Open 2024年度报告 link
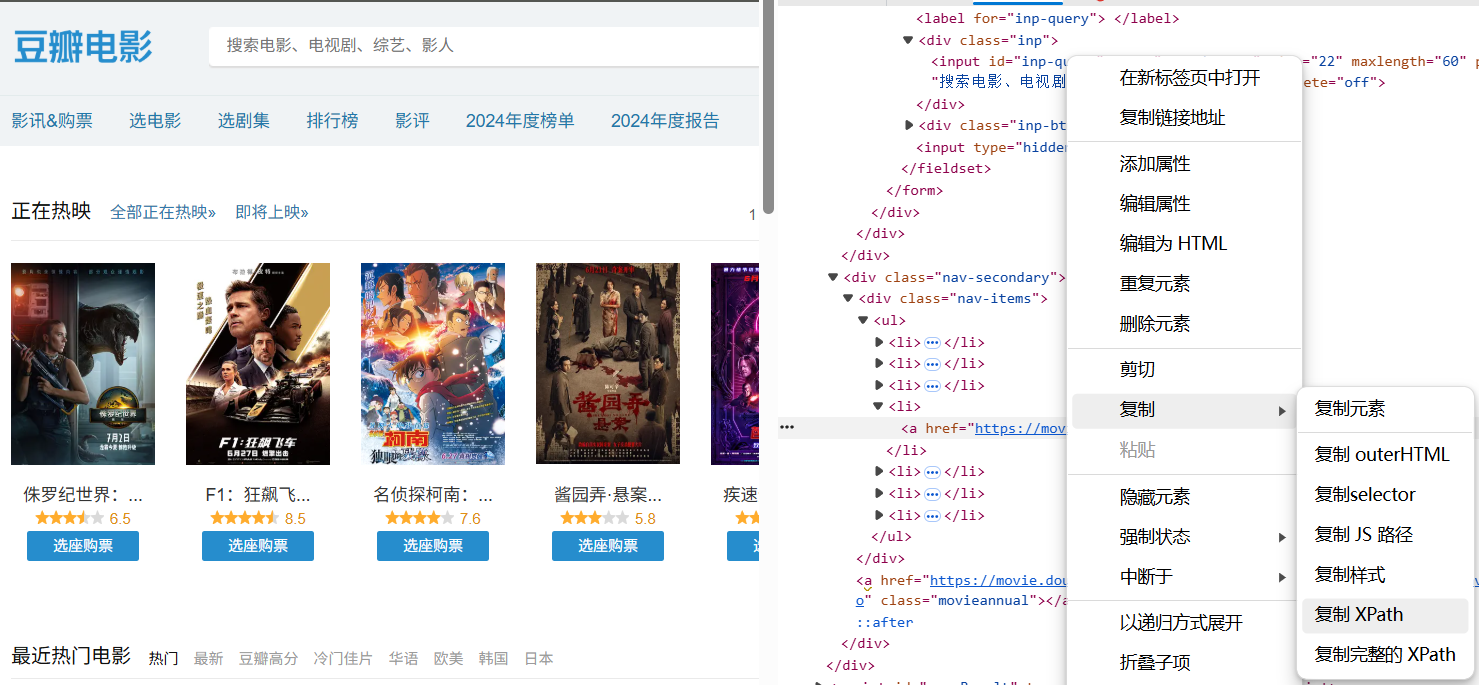The image size is (1479, 685). click(665, 121)
